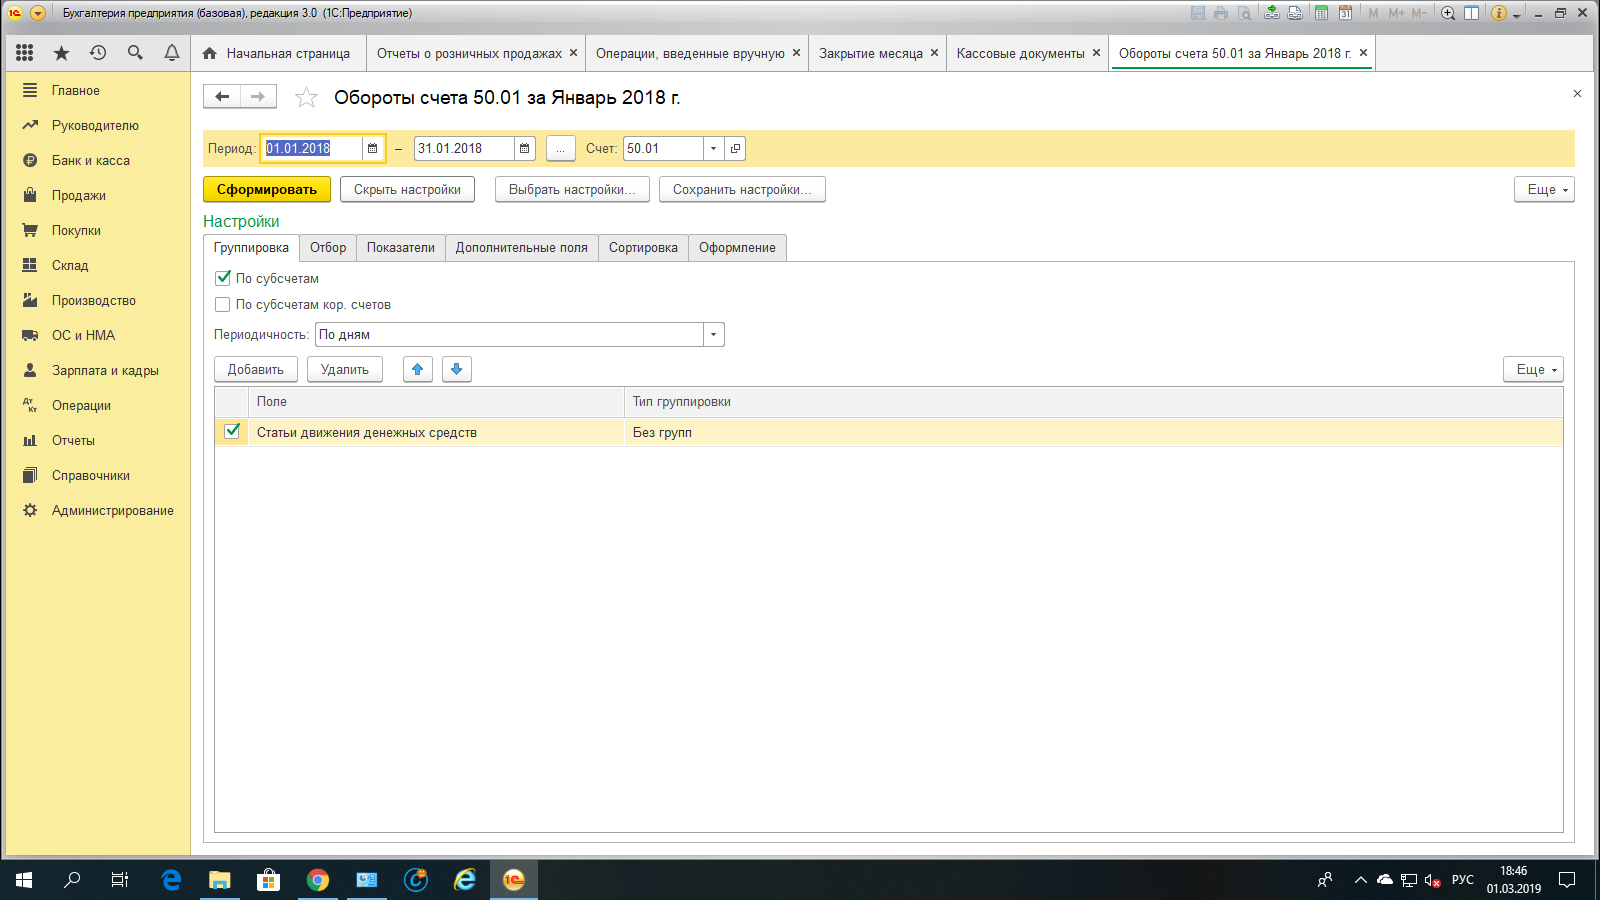Open the top 'Еще' dropdown menu

[x=1544, y=189]
